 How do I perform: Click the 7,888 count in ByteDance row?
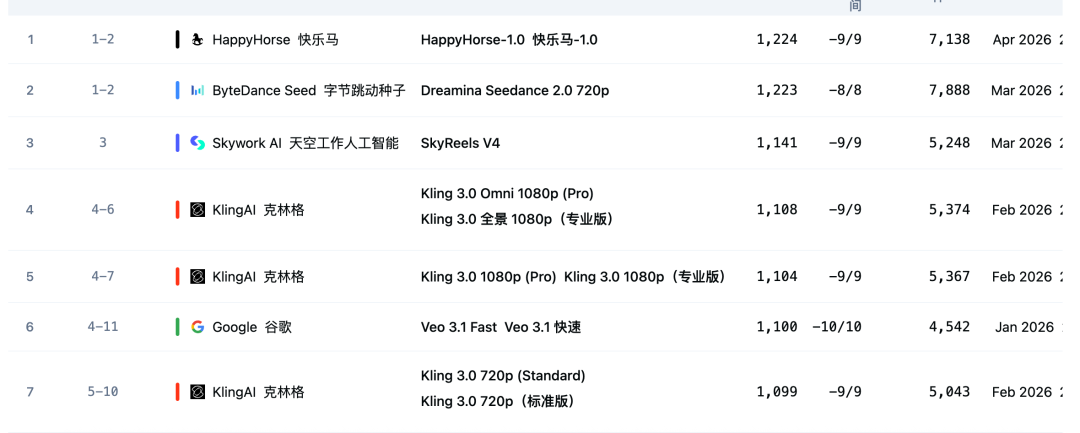[949, 90]
